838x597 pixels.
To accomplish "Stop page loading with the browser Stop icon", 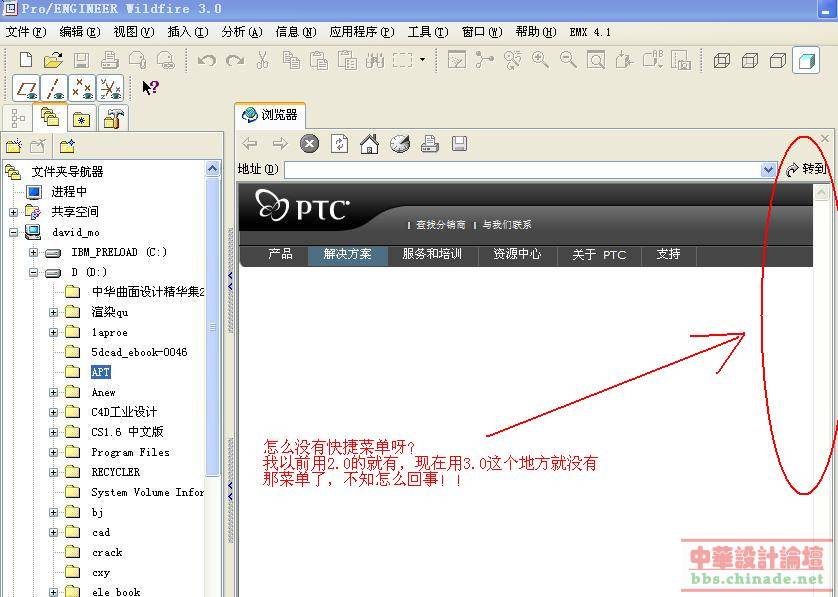I will (x=309, y=143).
